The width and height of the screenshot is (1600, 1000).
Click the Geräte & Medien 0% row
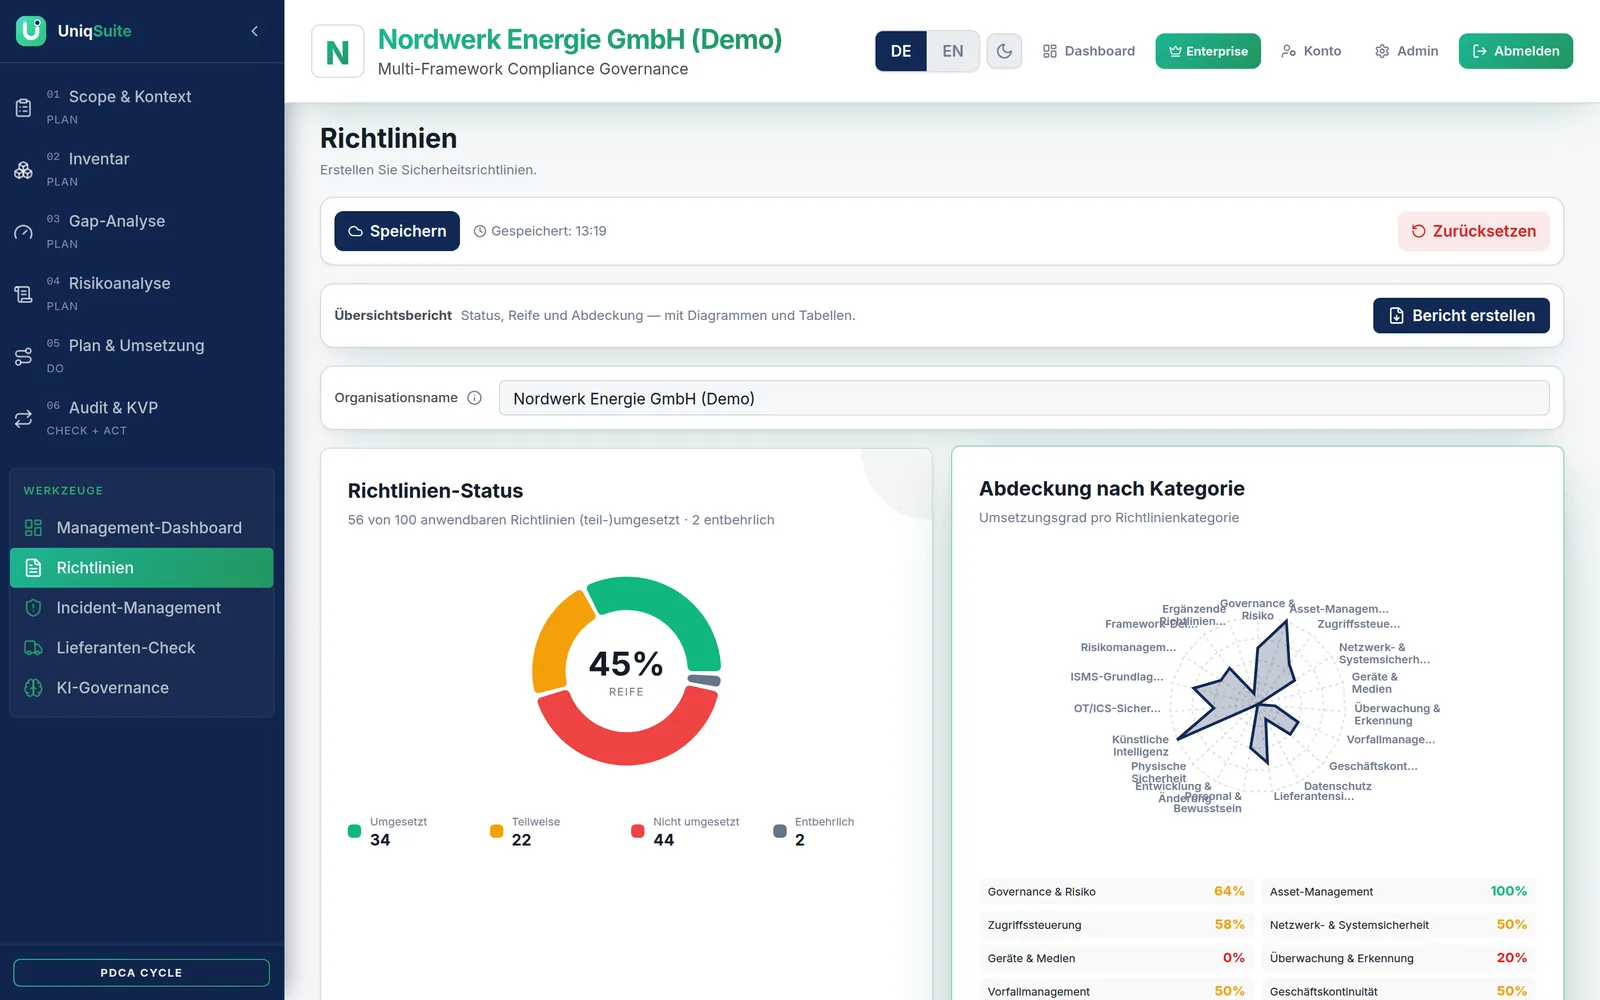[1116, 958]
